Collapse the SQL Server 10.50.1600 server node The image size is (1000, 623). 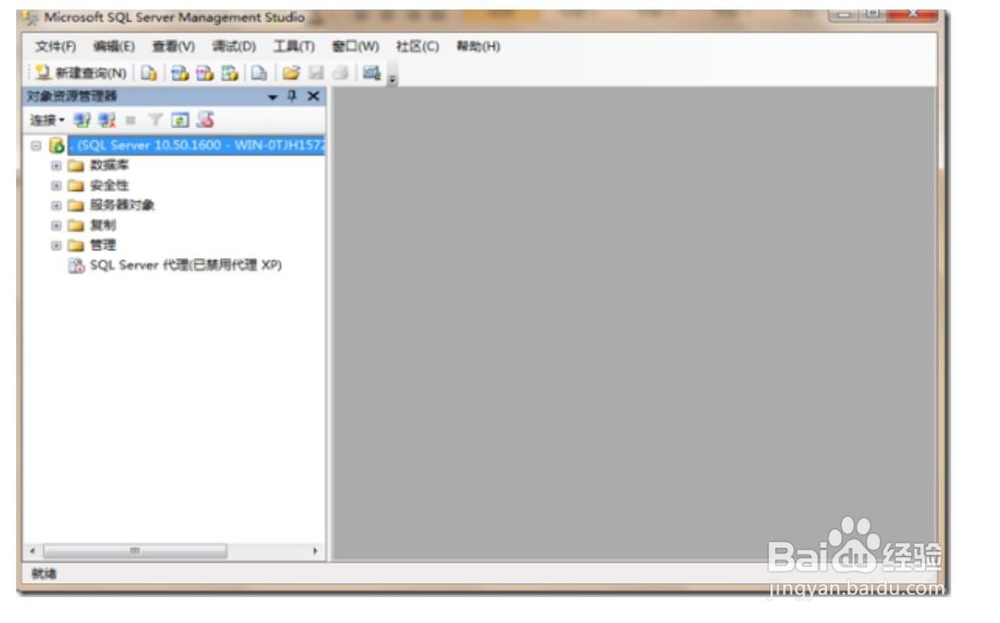tap(36, 146)
